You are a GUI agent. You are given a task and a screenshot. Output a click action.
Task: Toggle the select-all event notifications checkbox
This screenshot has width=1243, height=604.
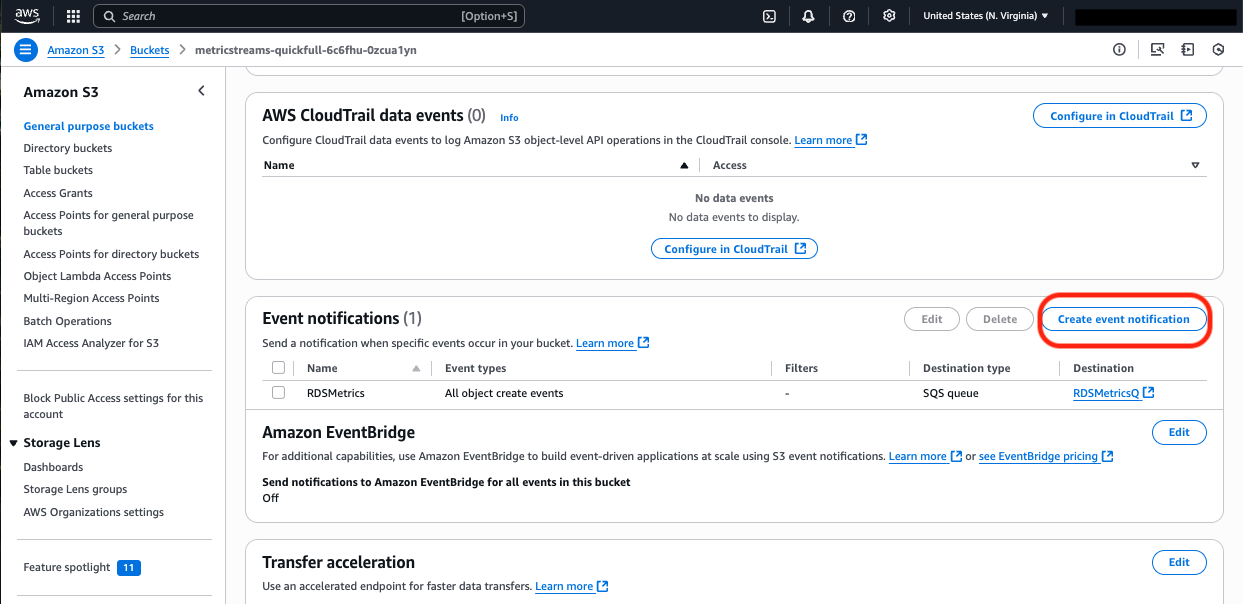pos(279,368)
